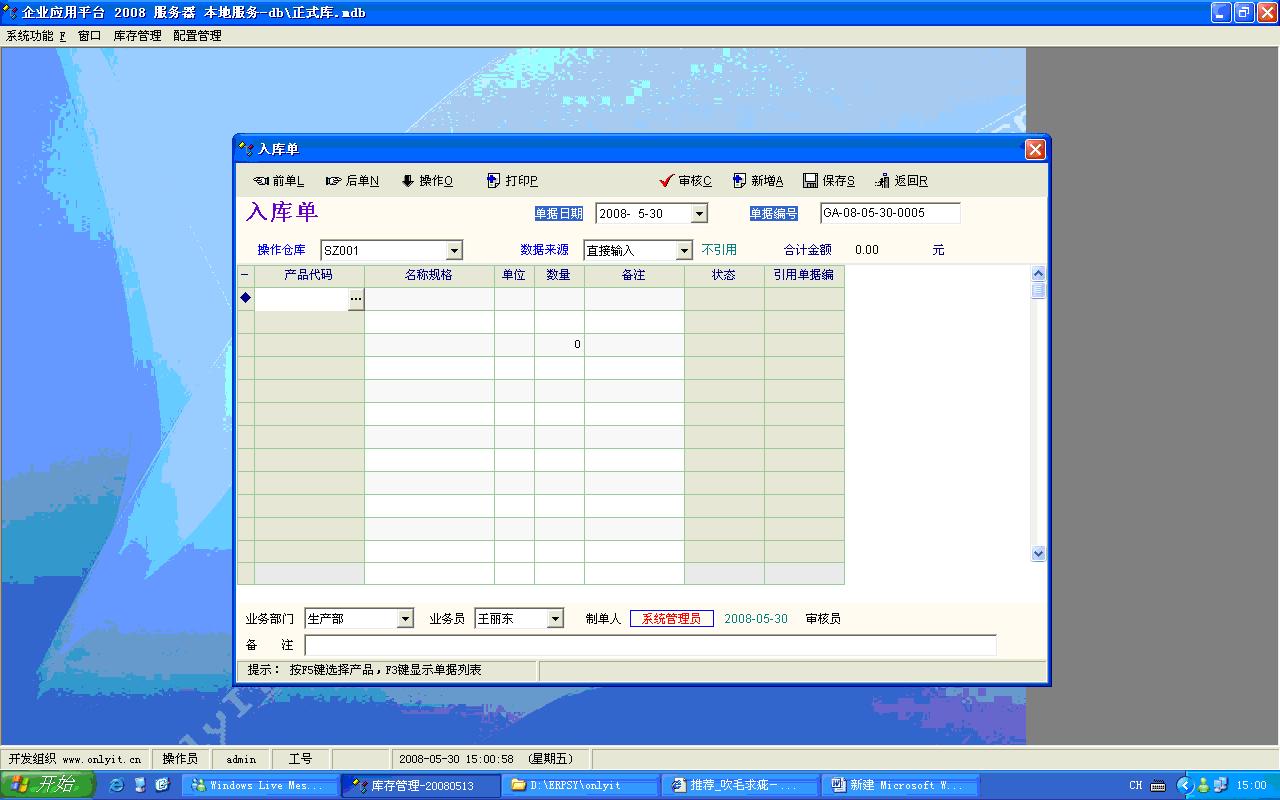Image resolution: width=1280 pixels, height=800 pixels.
Task: Expand the 业务员 王丽东 dropdown
Action: (555, 619)
